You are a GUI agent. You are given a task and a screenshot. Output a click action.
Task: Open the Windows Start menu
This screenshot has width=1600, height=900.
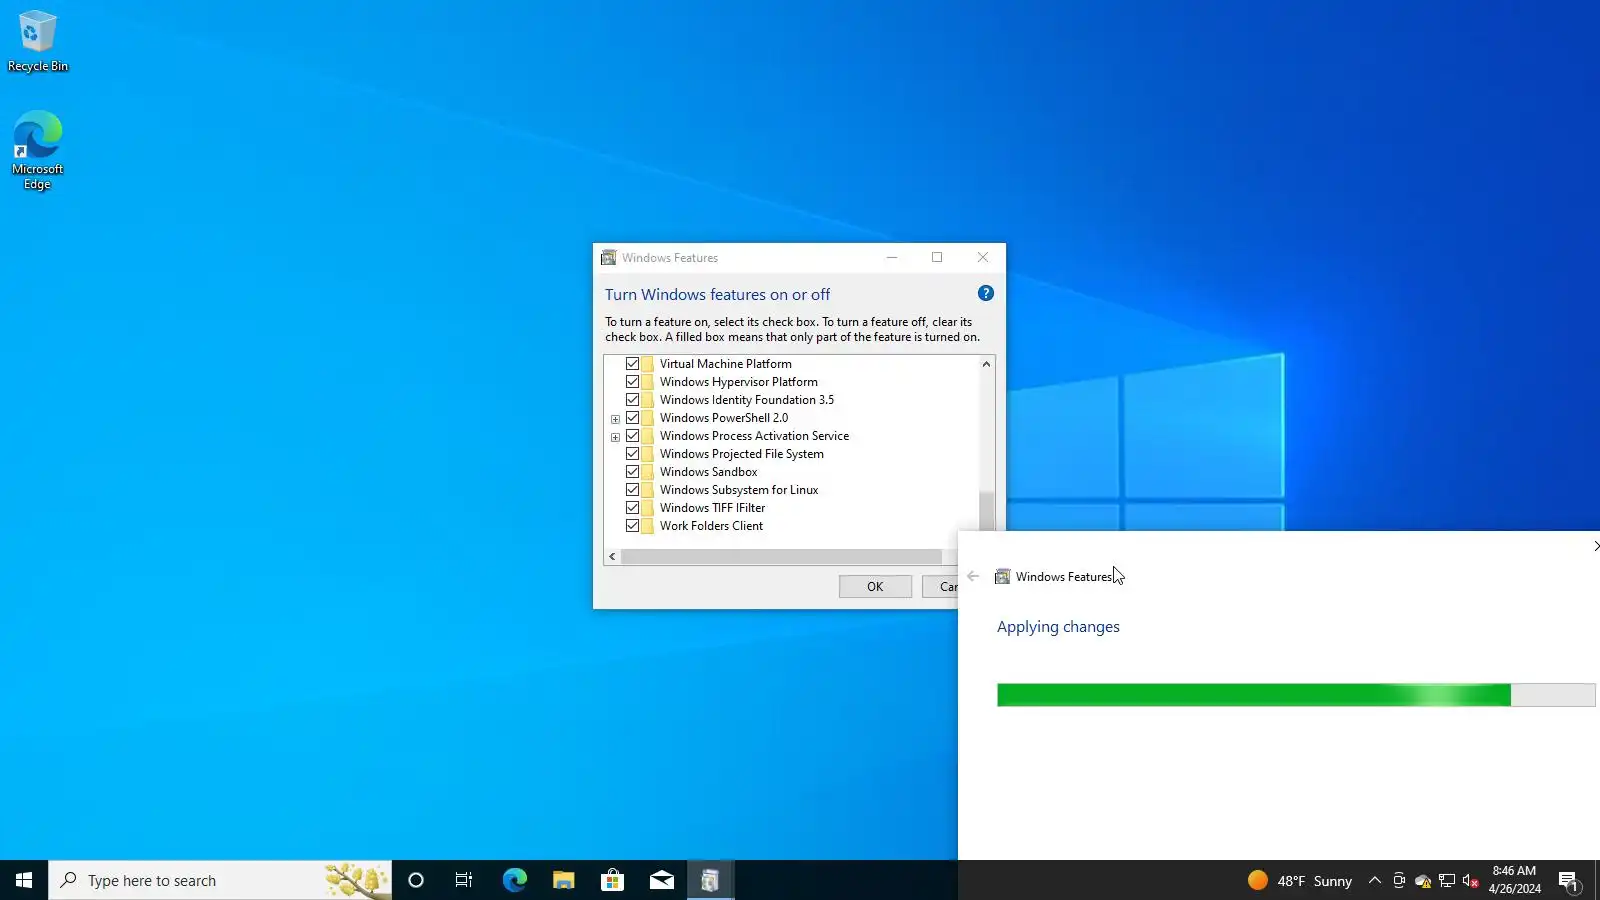click(24, 880)
